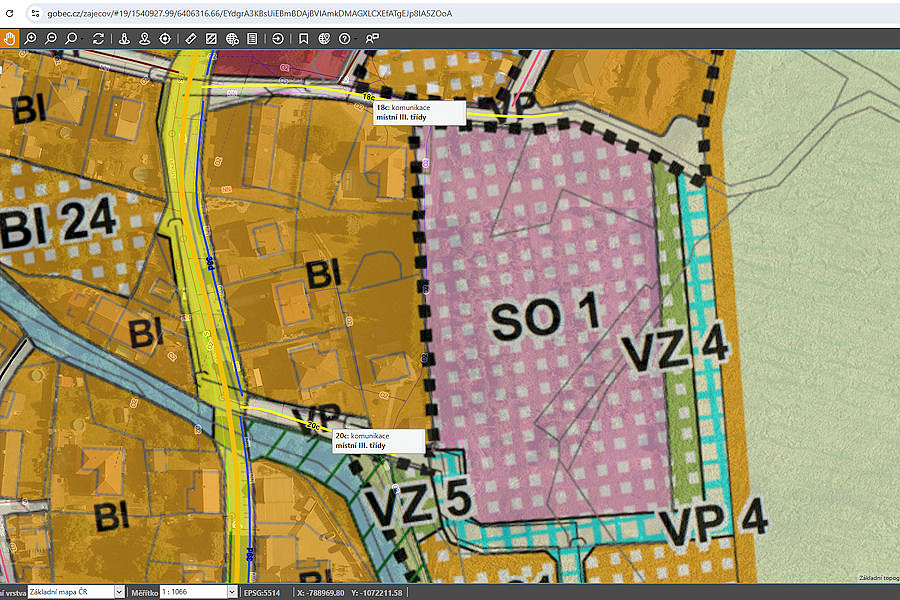Click the zoom out magnifier
The height and width of the screenshot is (600, 900).
(51, 38)
